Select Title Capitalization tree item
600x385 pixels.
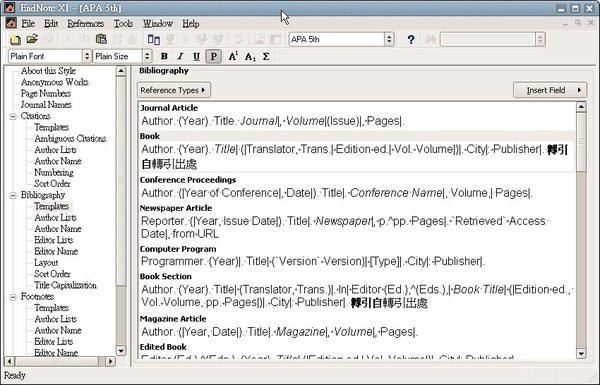coord(65,285)
